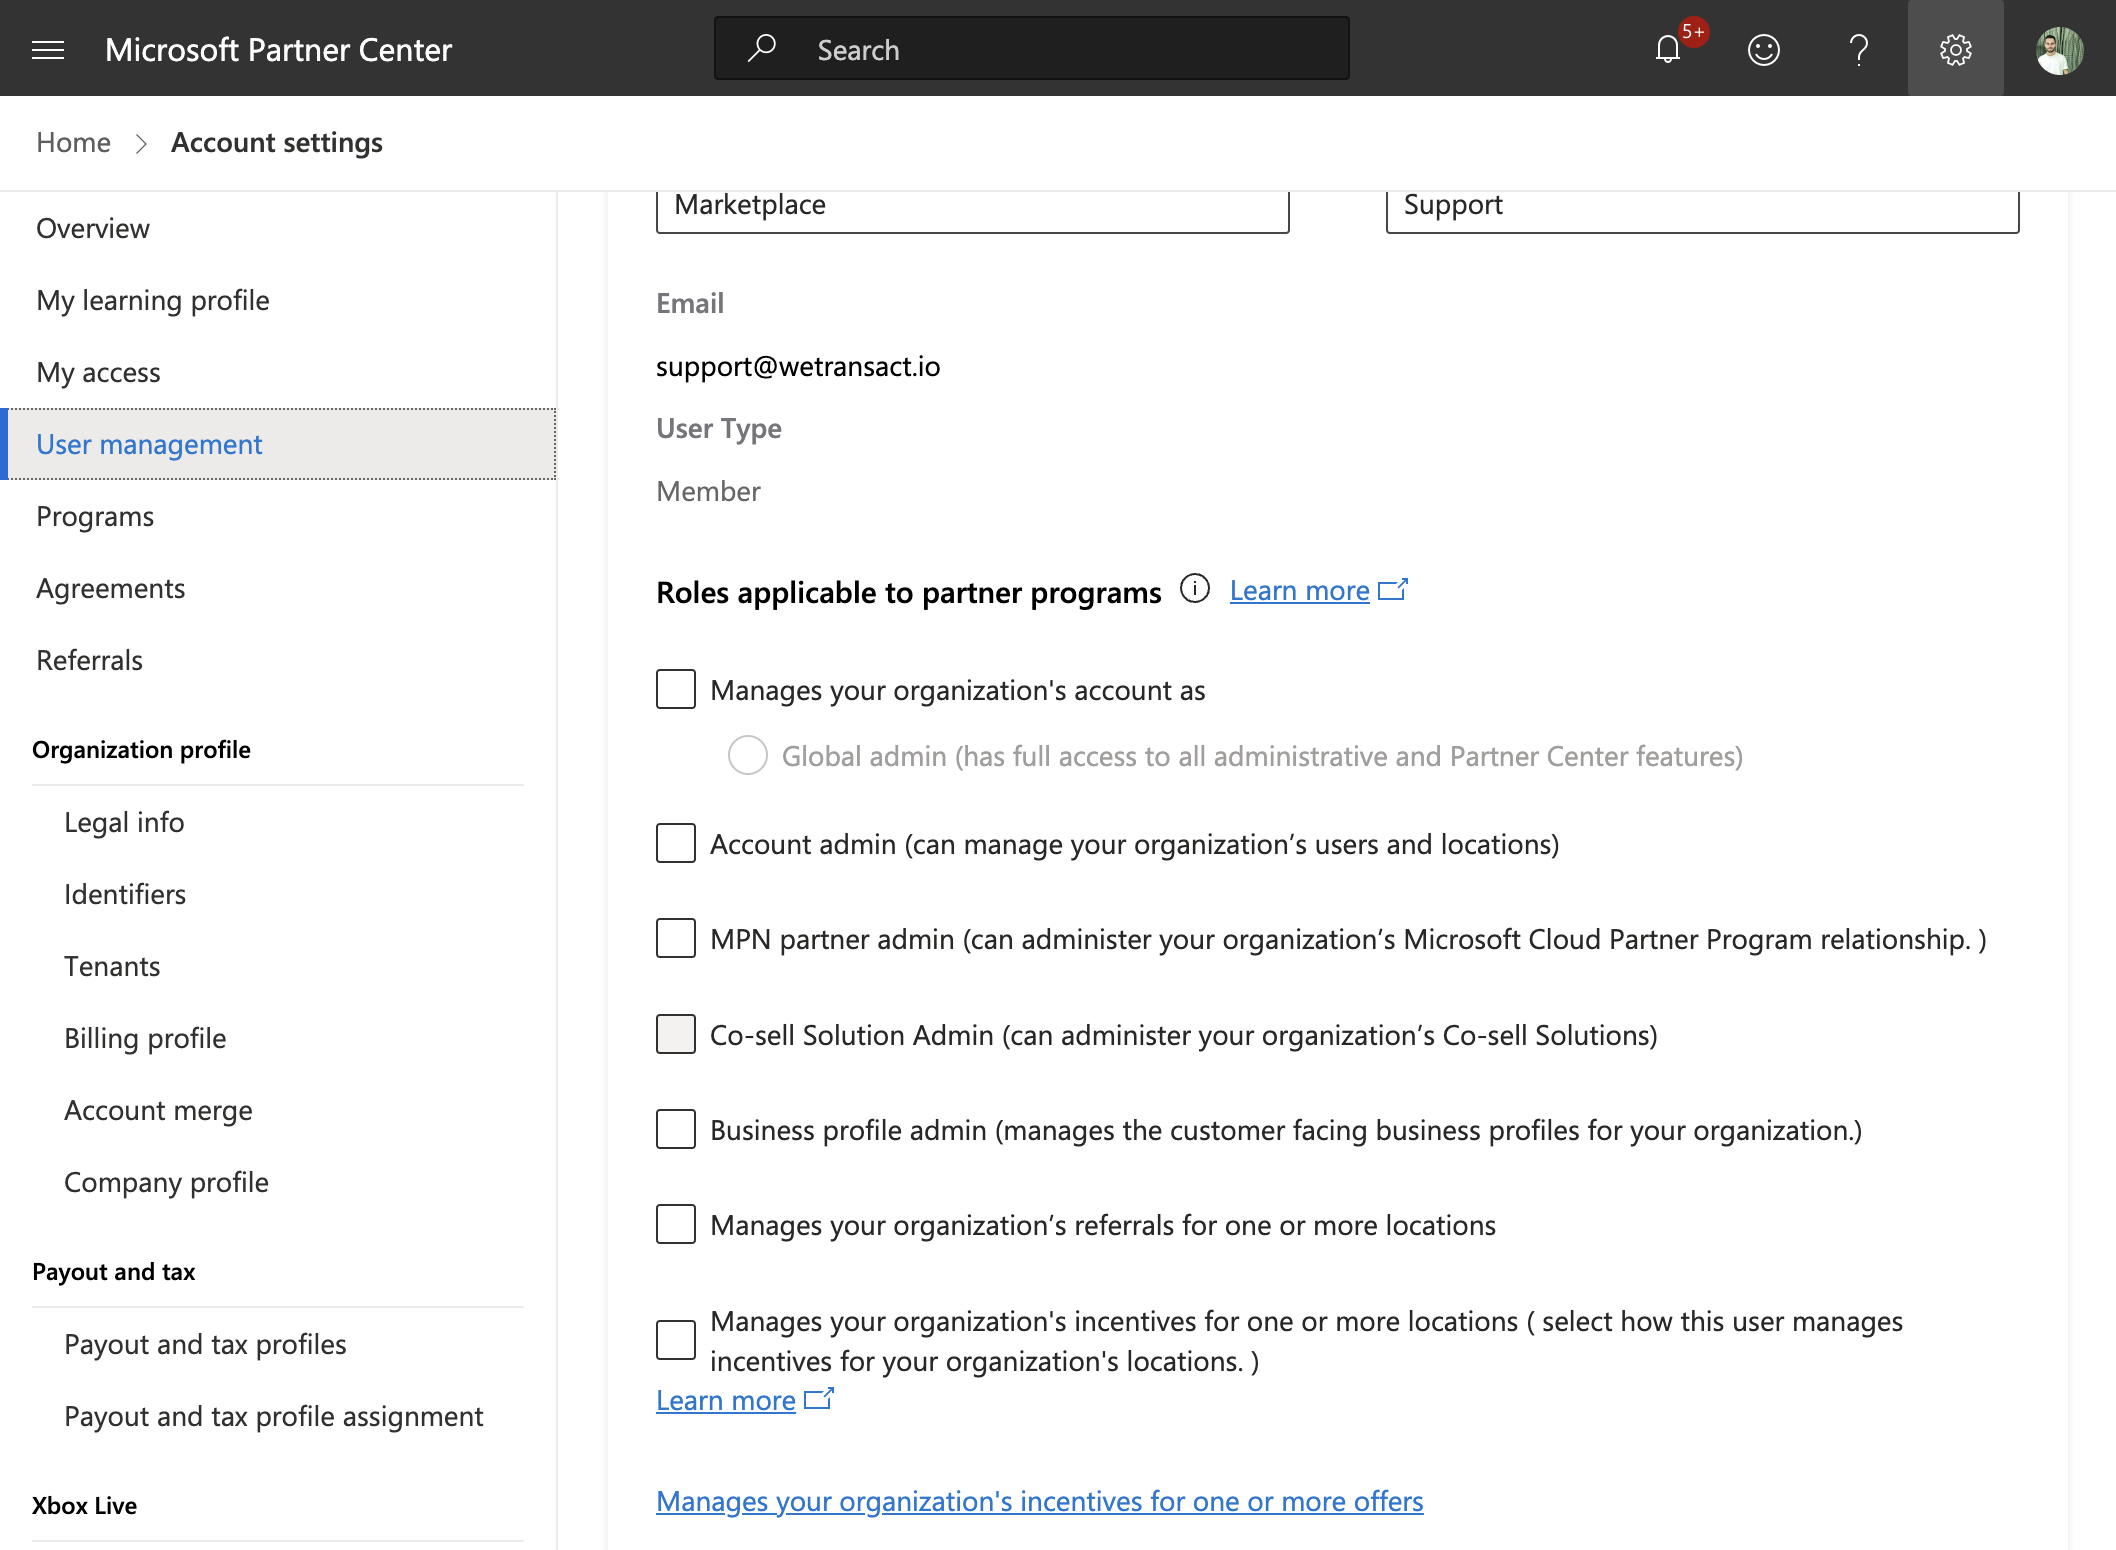Go to My access

tap(278, 372)
